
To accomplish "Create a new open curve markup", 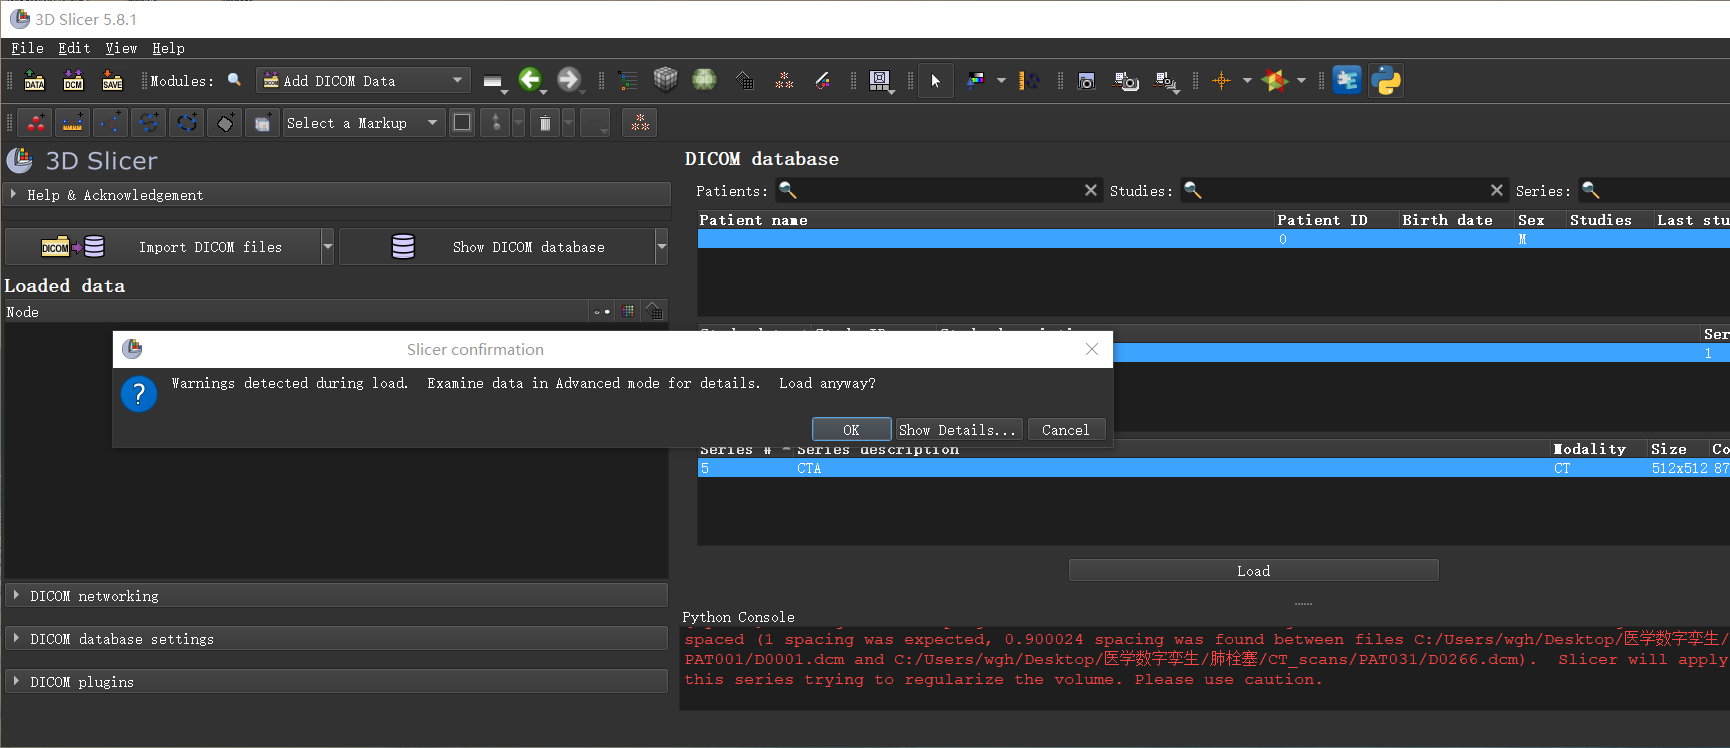I will click(x=148, y=123).
